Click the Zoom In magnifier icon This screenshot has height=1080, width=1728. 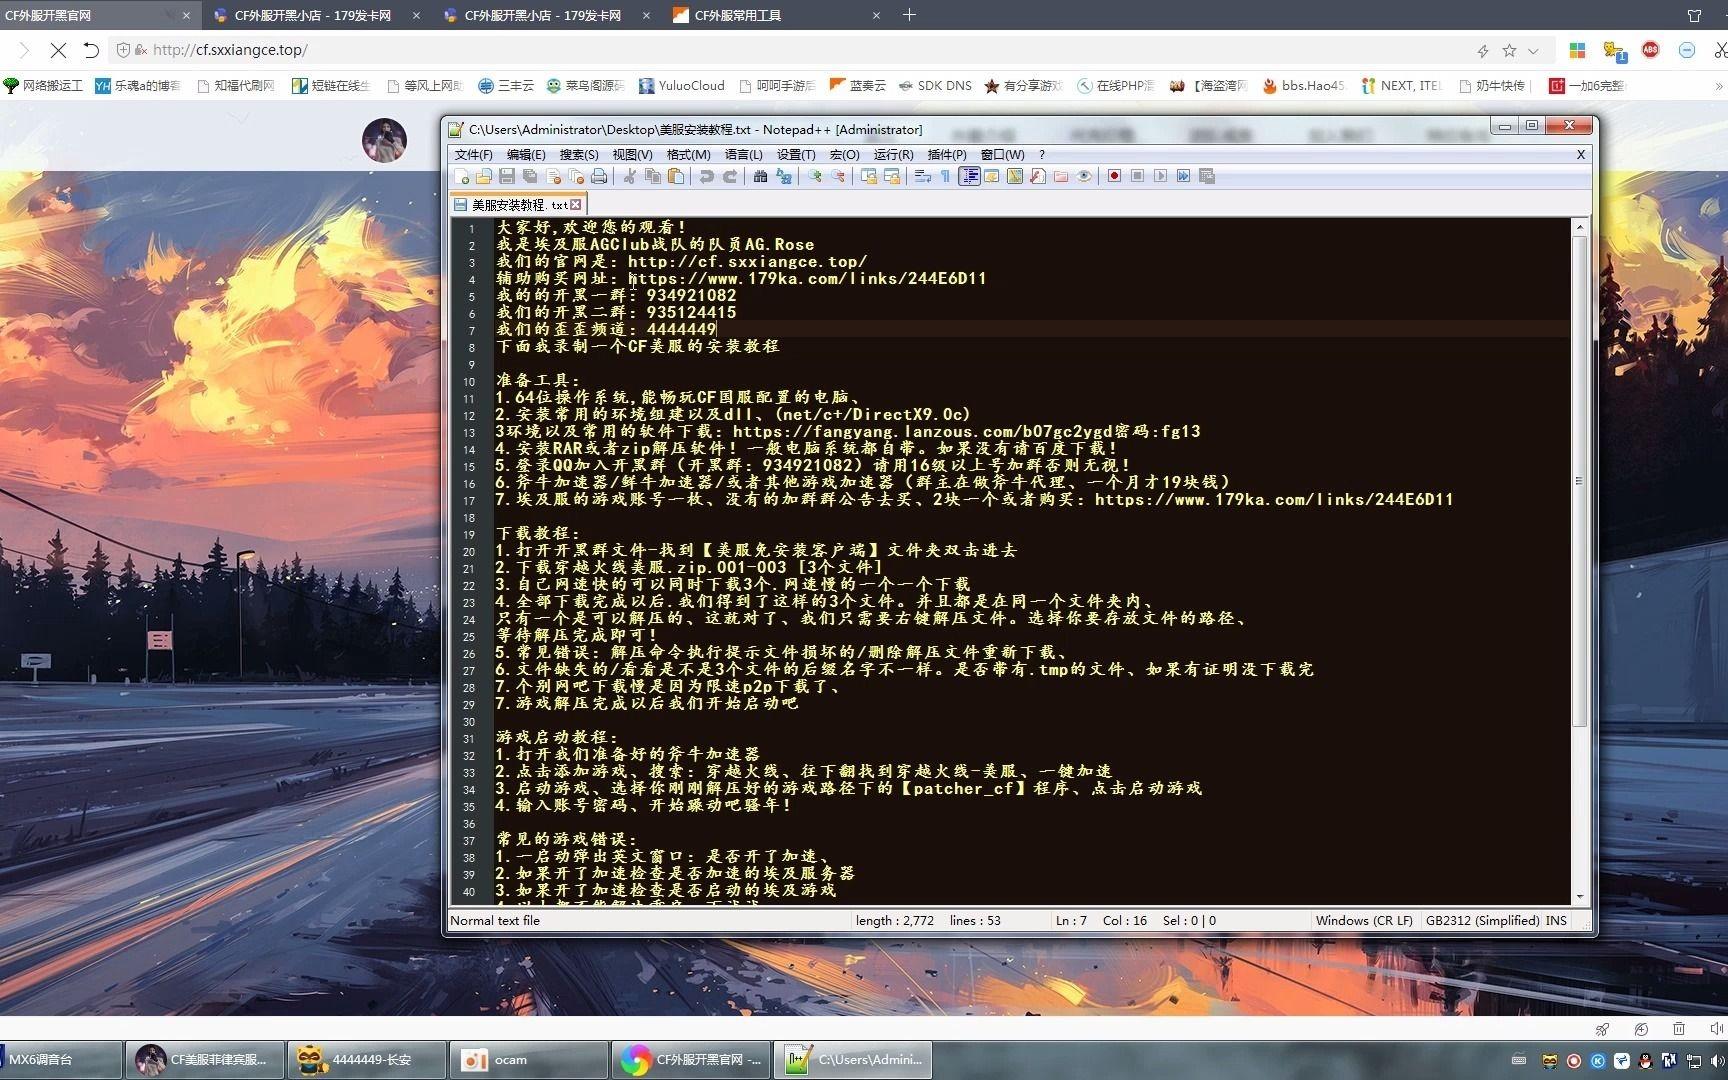tap(815, 176)
